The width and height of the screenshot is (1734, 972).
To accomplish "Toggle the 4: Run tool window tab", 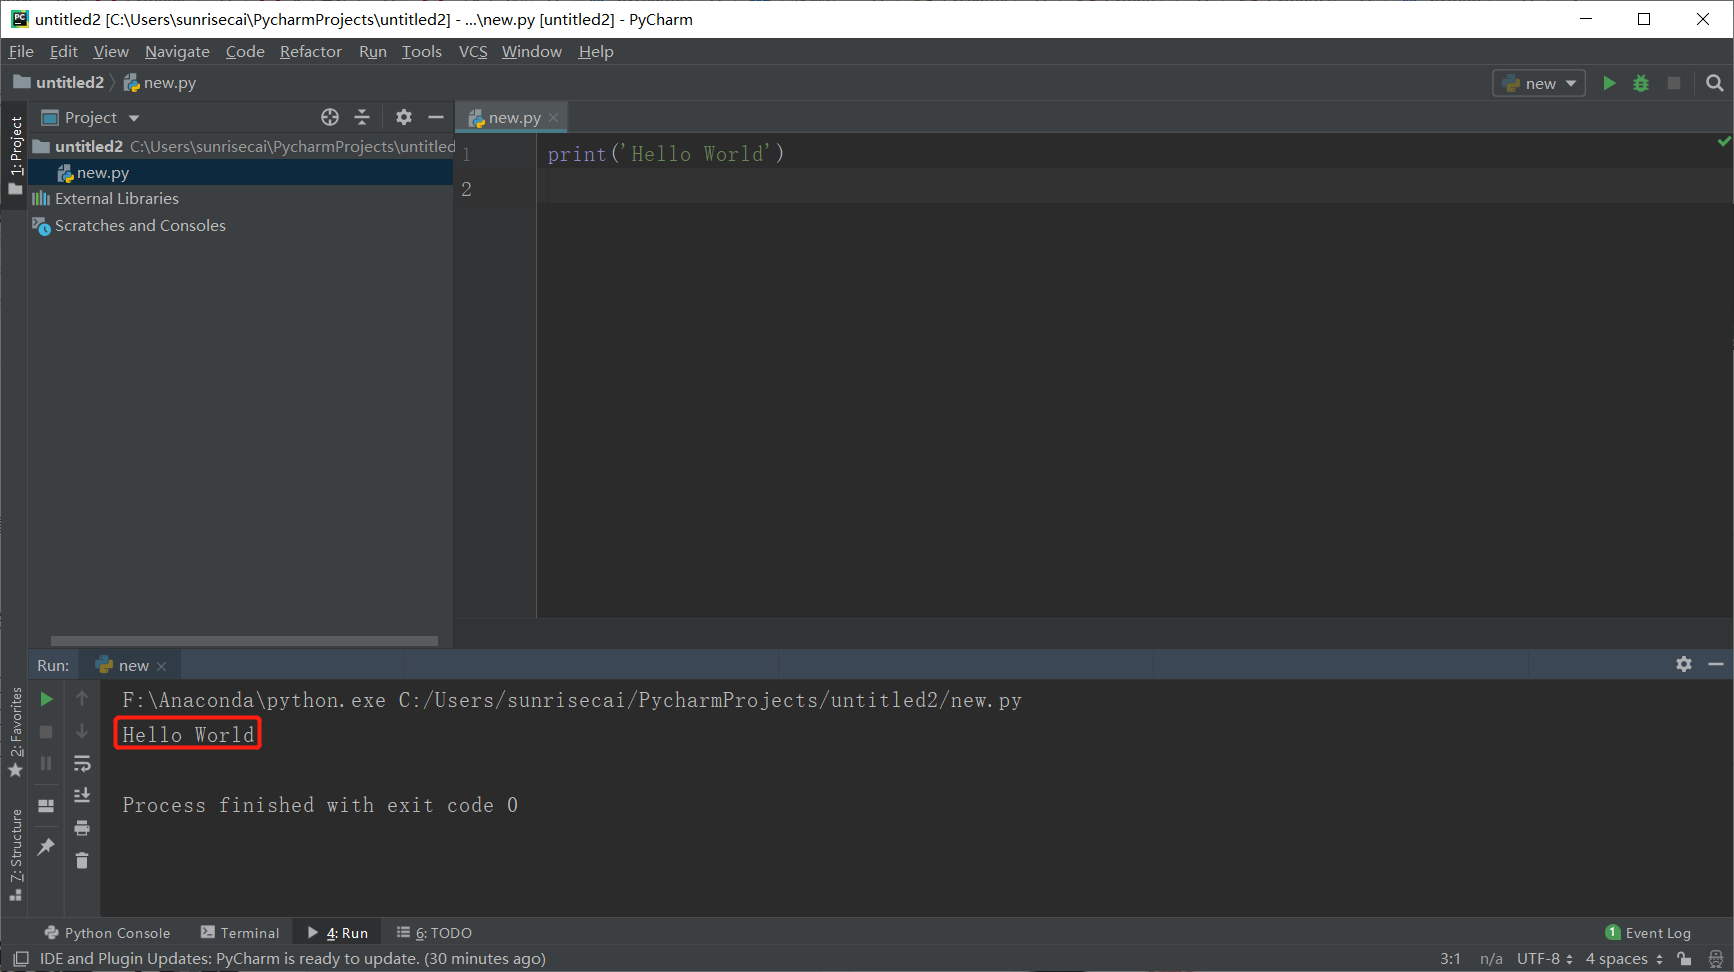I will point(338,933).
